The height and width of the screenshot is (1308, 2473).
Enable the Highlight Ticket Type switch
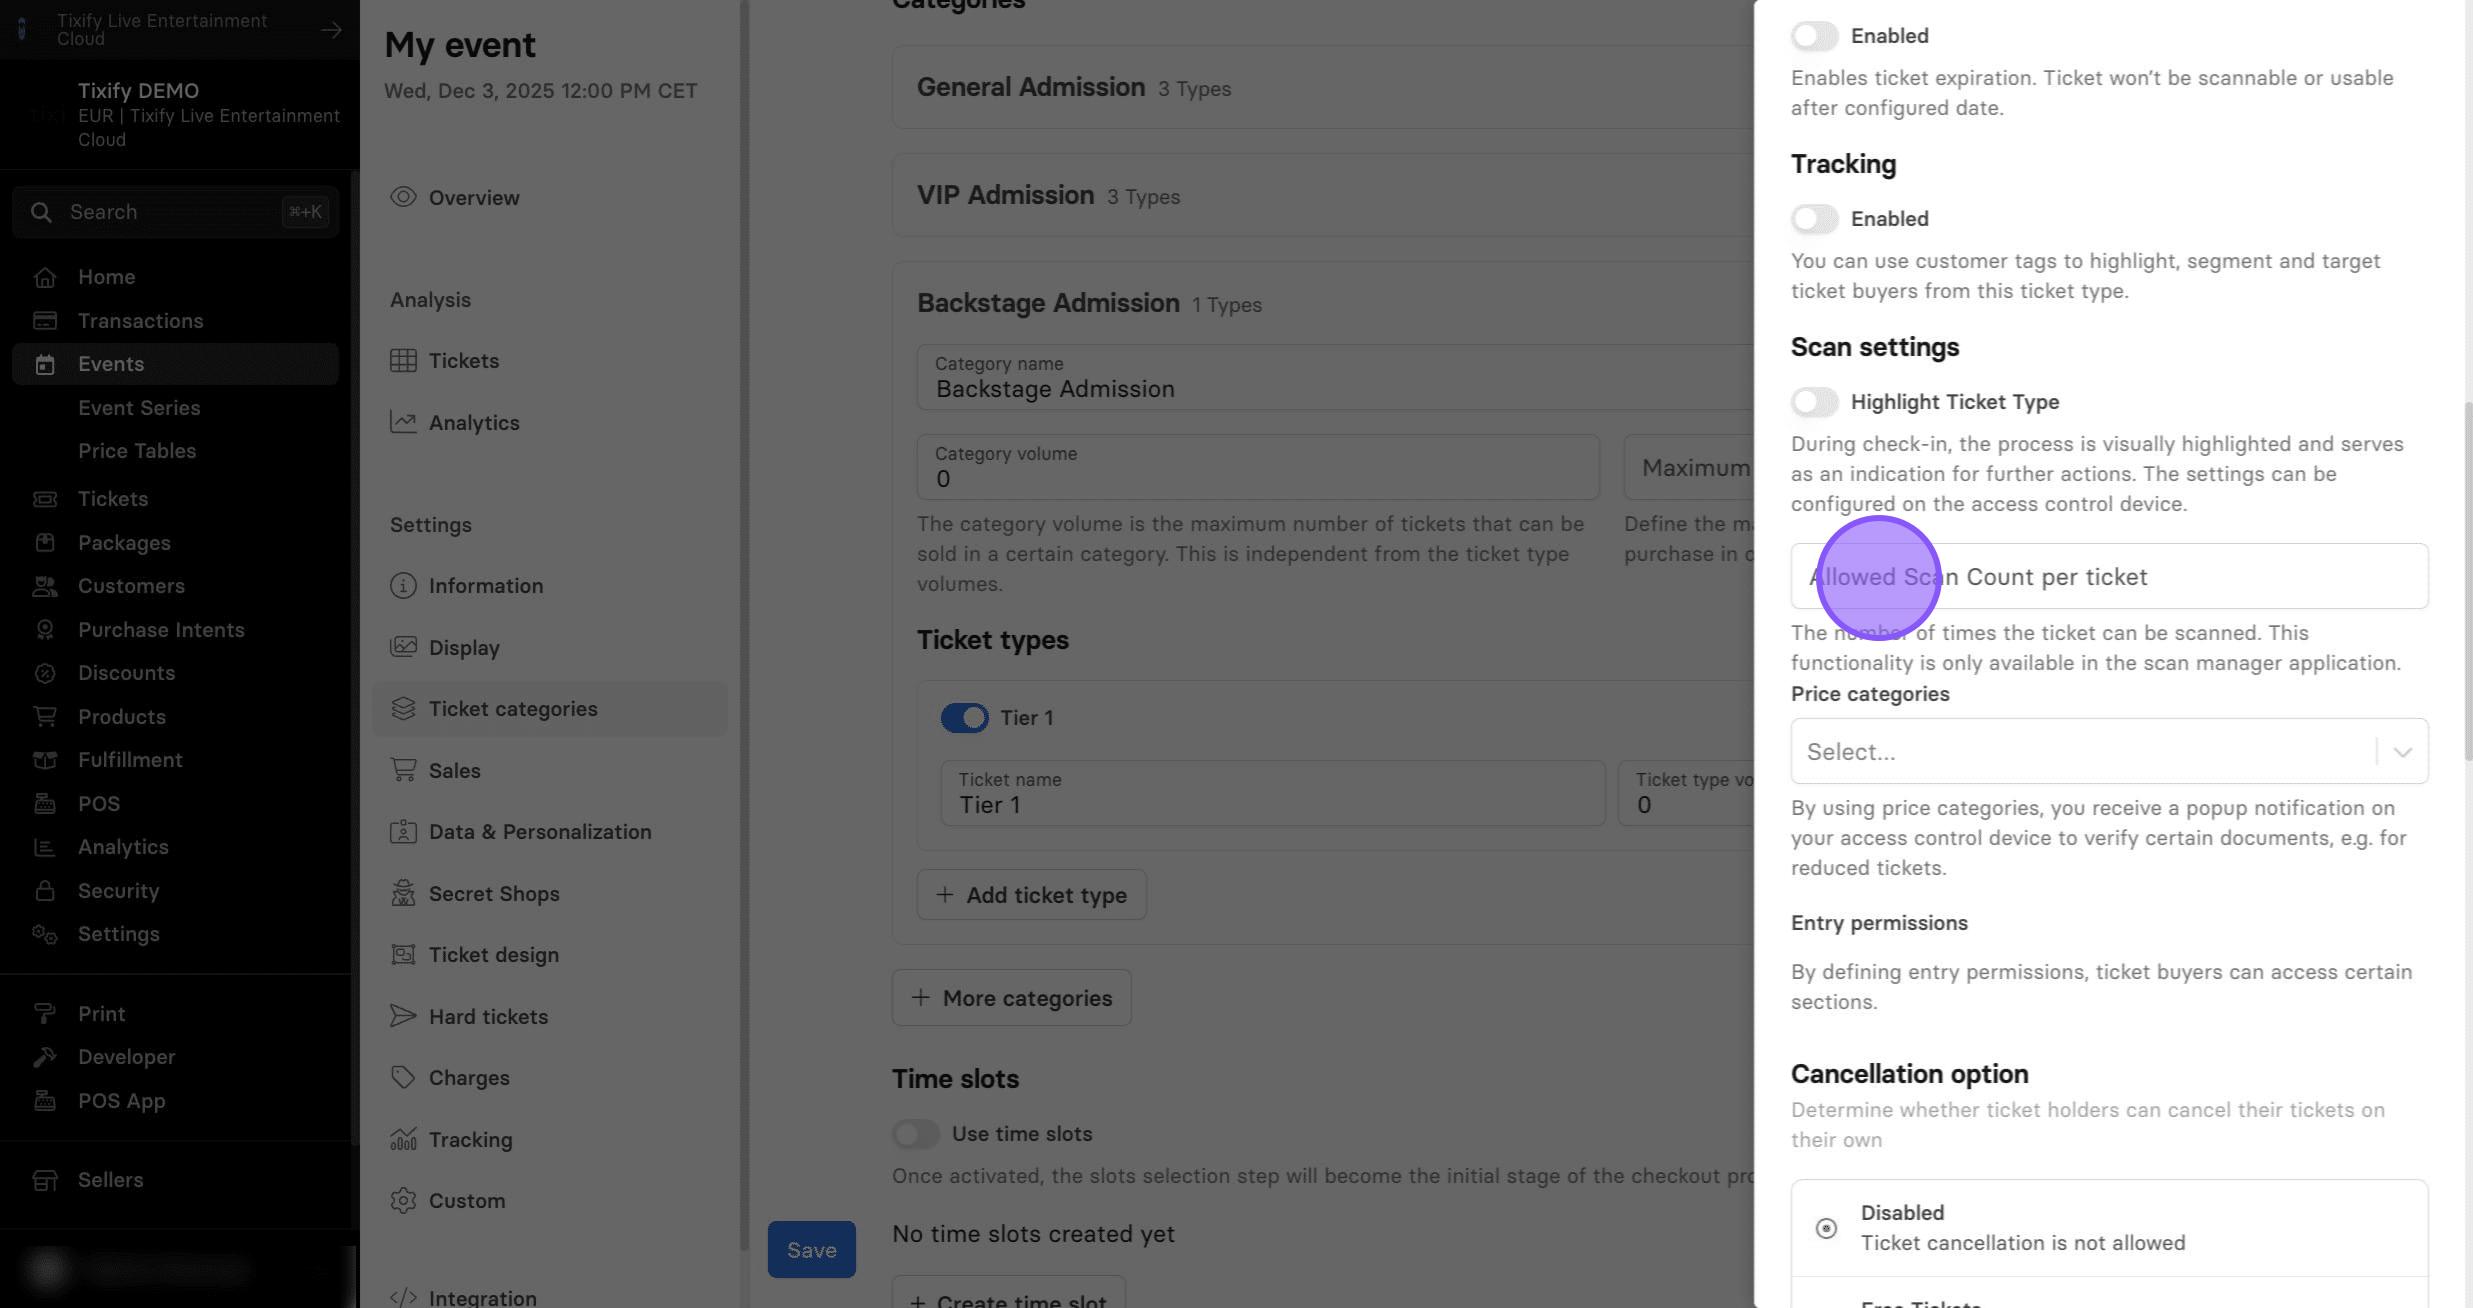pyautogui.click(x=1814, y=402)
